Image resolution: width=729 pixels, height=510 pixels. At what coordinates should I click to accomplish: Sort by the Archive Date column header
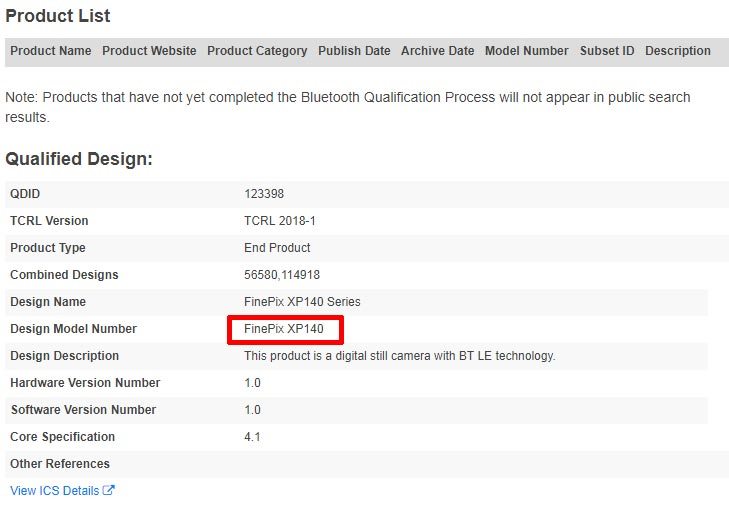point(437,51)
